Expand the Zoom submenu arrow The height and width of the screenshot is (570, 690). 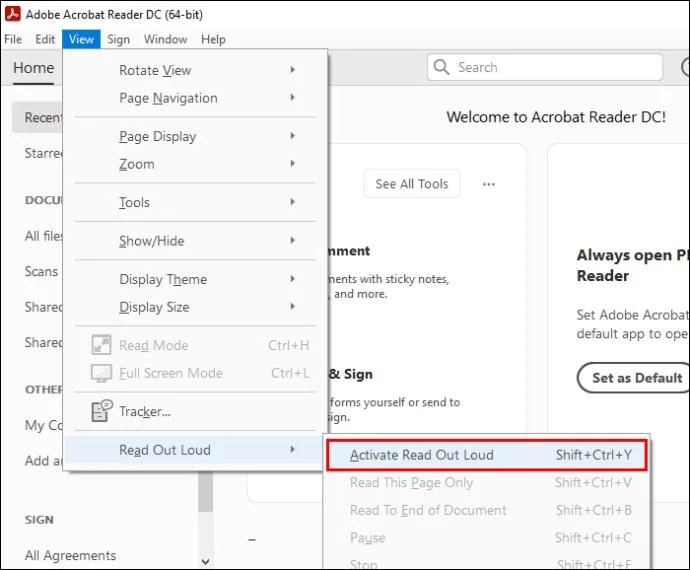[x=293, y=164]
